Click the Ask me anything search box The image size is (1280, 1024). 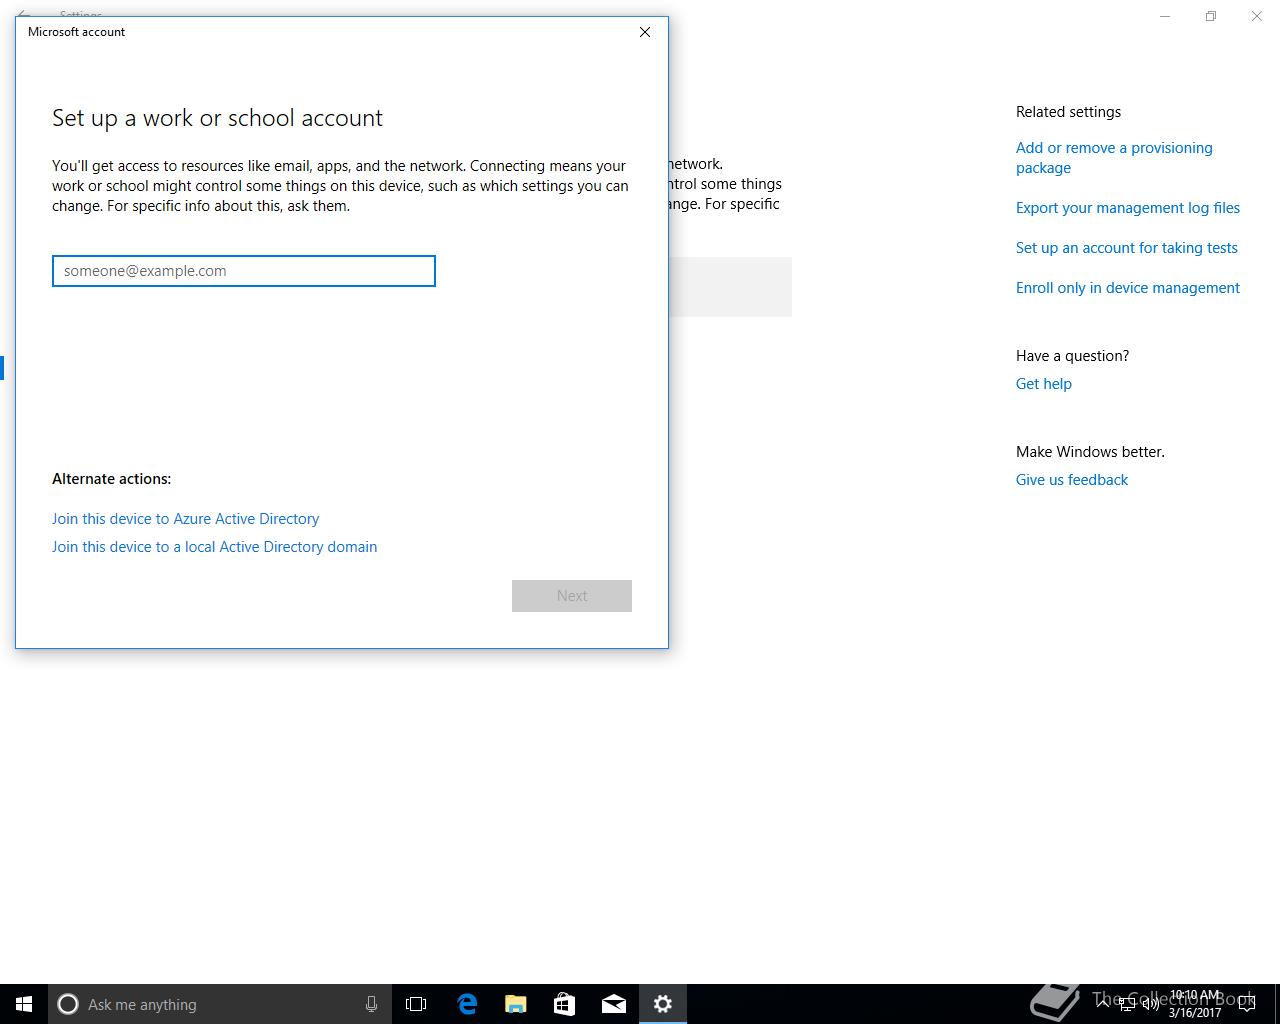point(220,1004)
